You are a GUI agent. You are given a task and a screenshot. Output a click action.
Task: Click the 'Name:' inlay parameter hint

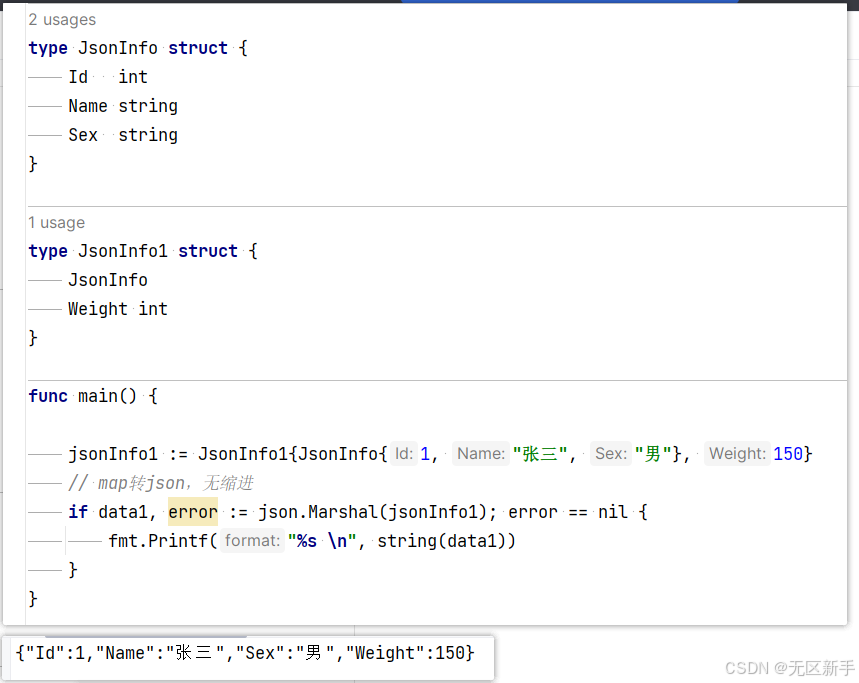click(x=481, y=454)
